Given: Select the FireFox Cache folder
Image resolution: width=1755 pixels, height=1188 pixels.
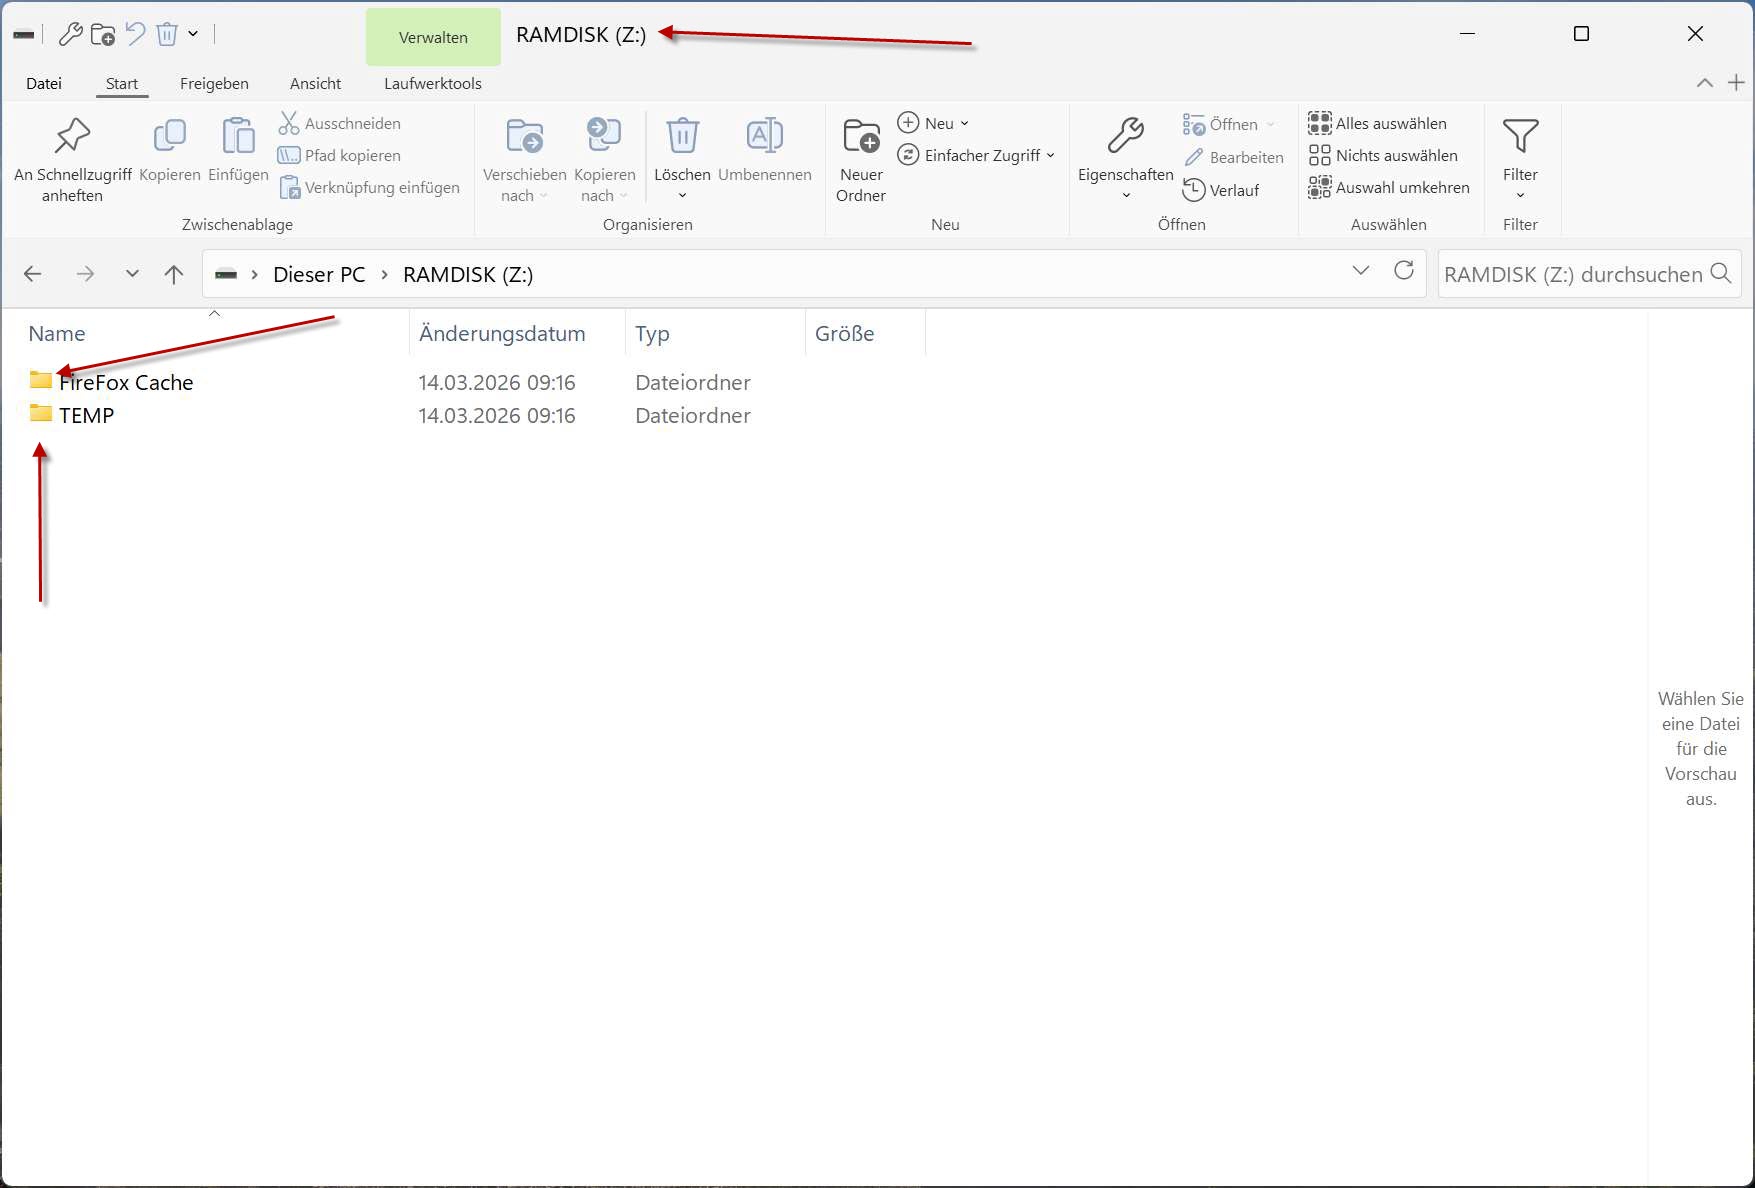Looking at the screenshot, I should tap(125, 382).
